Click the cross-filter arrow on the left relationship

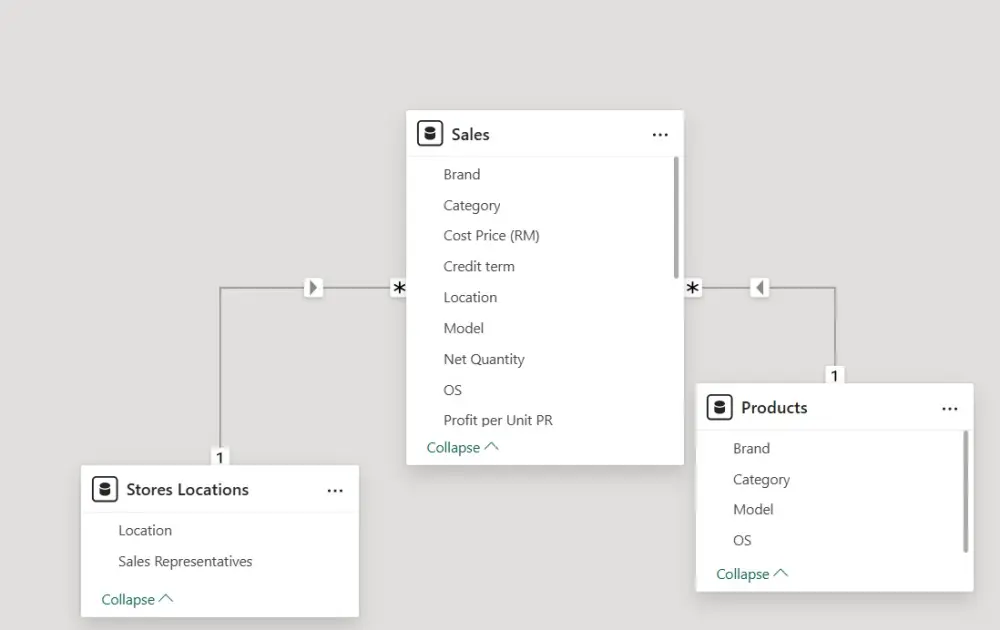tap(313, 286)
